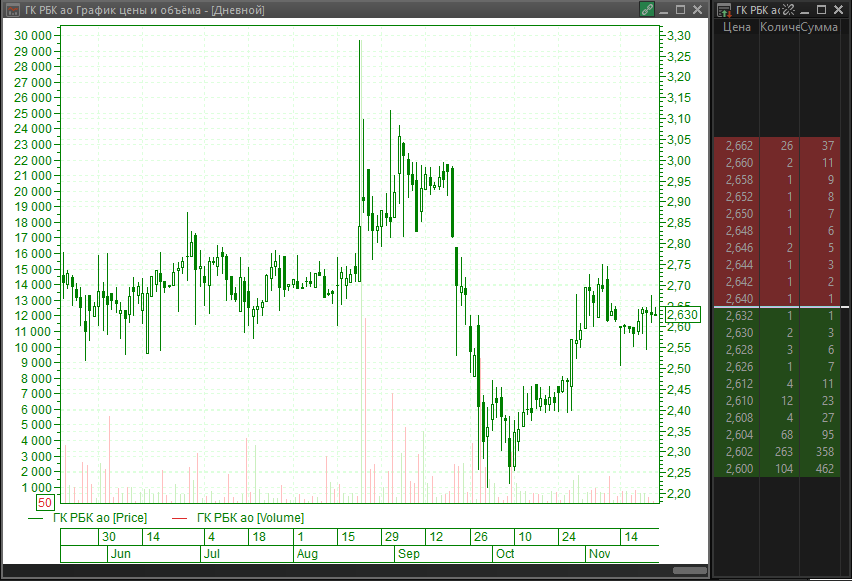
Task: Click the Цена column header
Action: [736, 27]
